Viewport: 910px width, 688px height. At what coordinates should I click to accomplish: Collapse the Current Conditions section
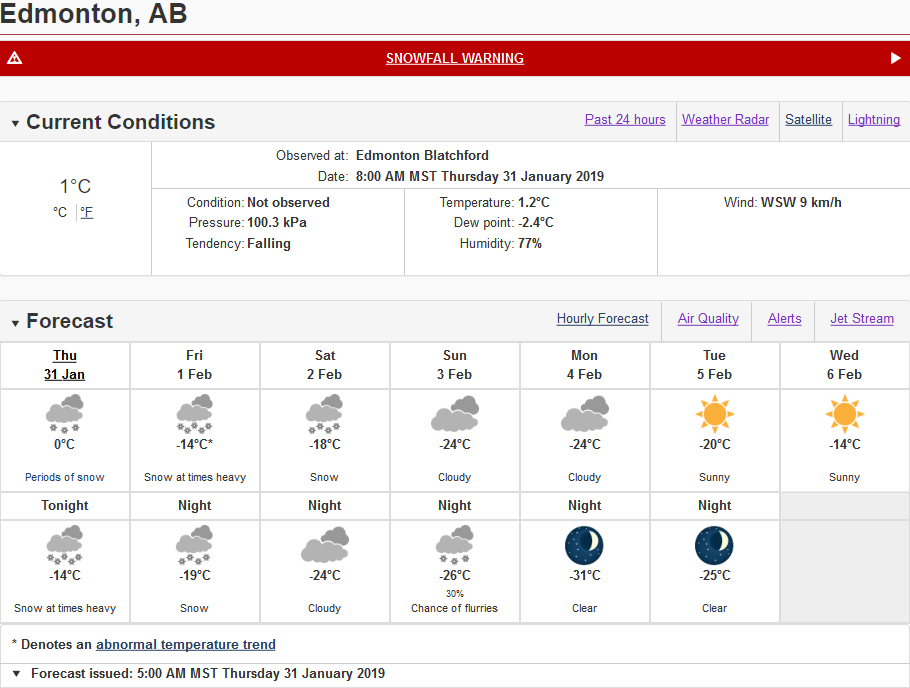[x=15, y=123]
